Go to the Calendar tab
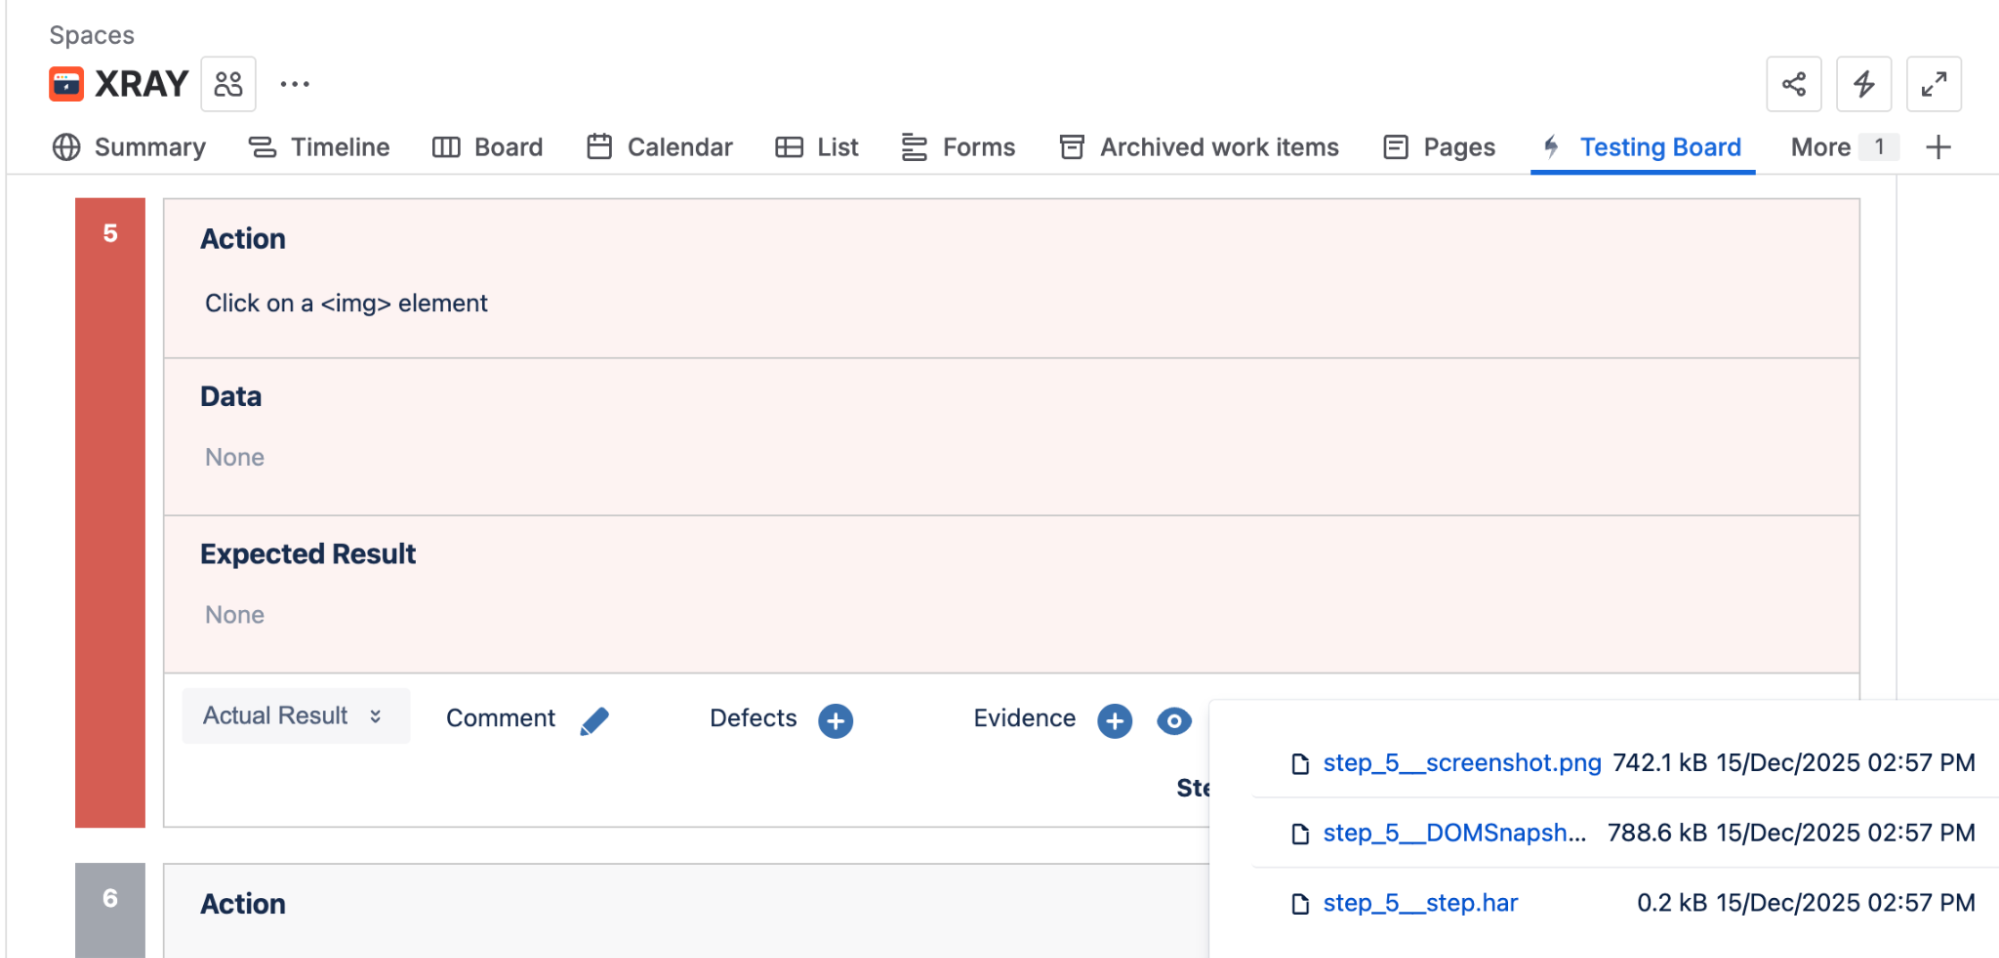 tap(660, 147)
